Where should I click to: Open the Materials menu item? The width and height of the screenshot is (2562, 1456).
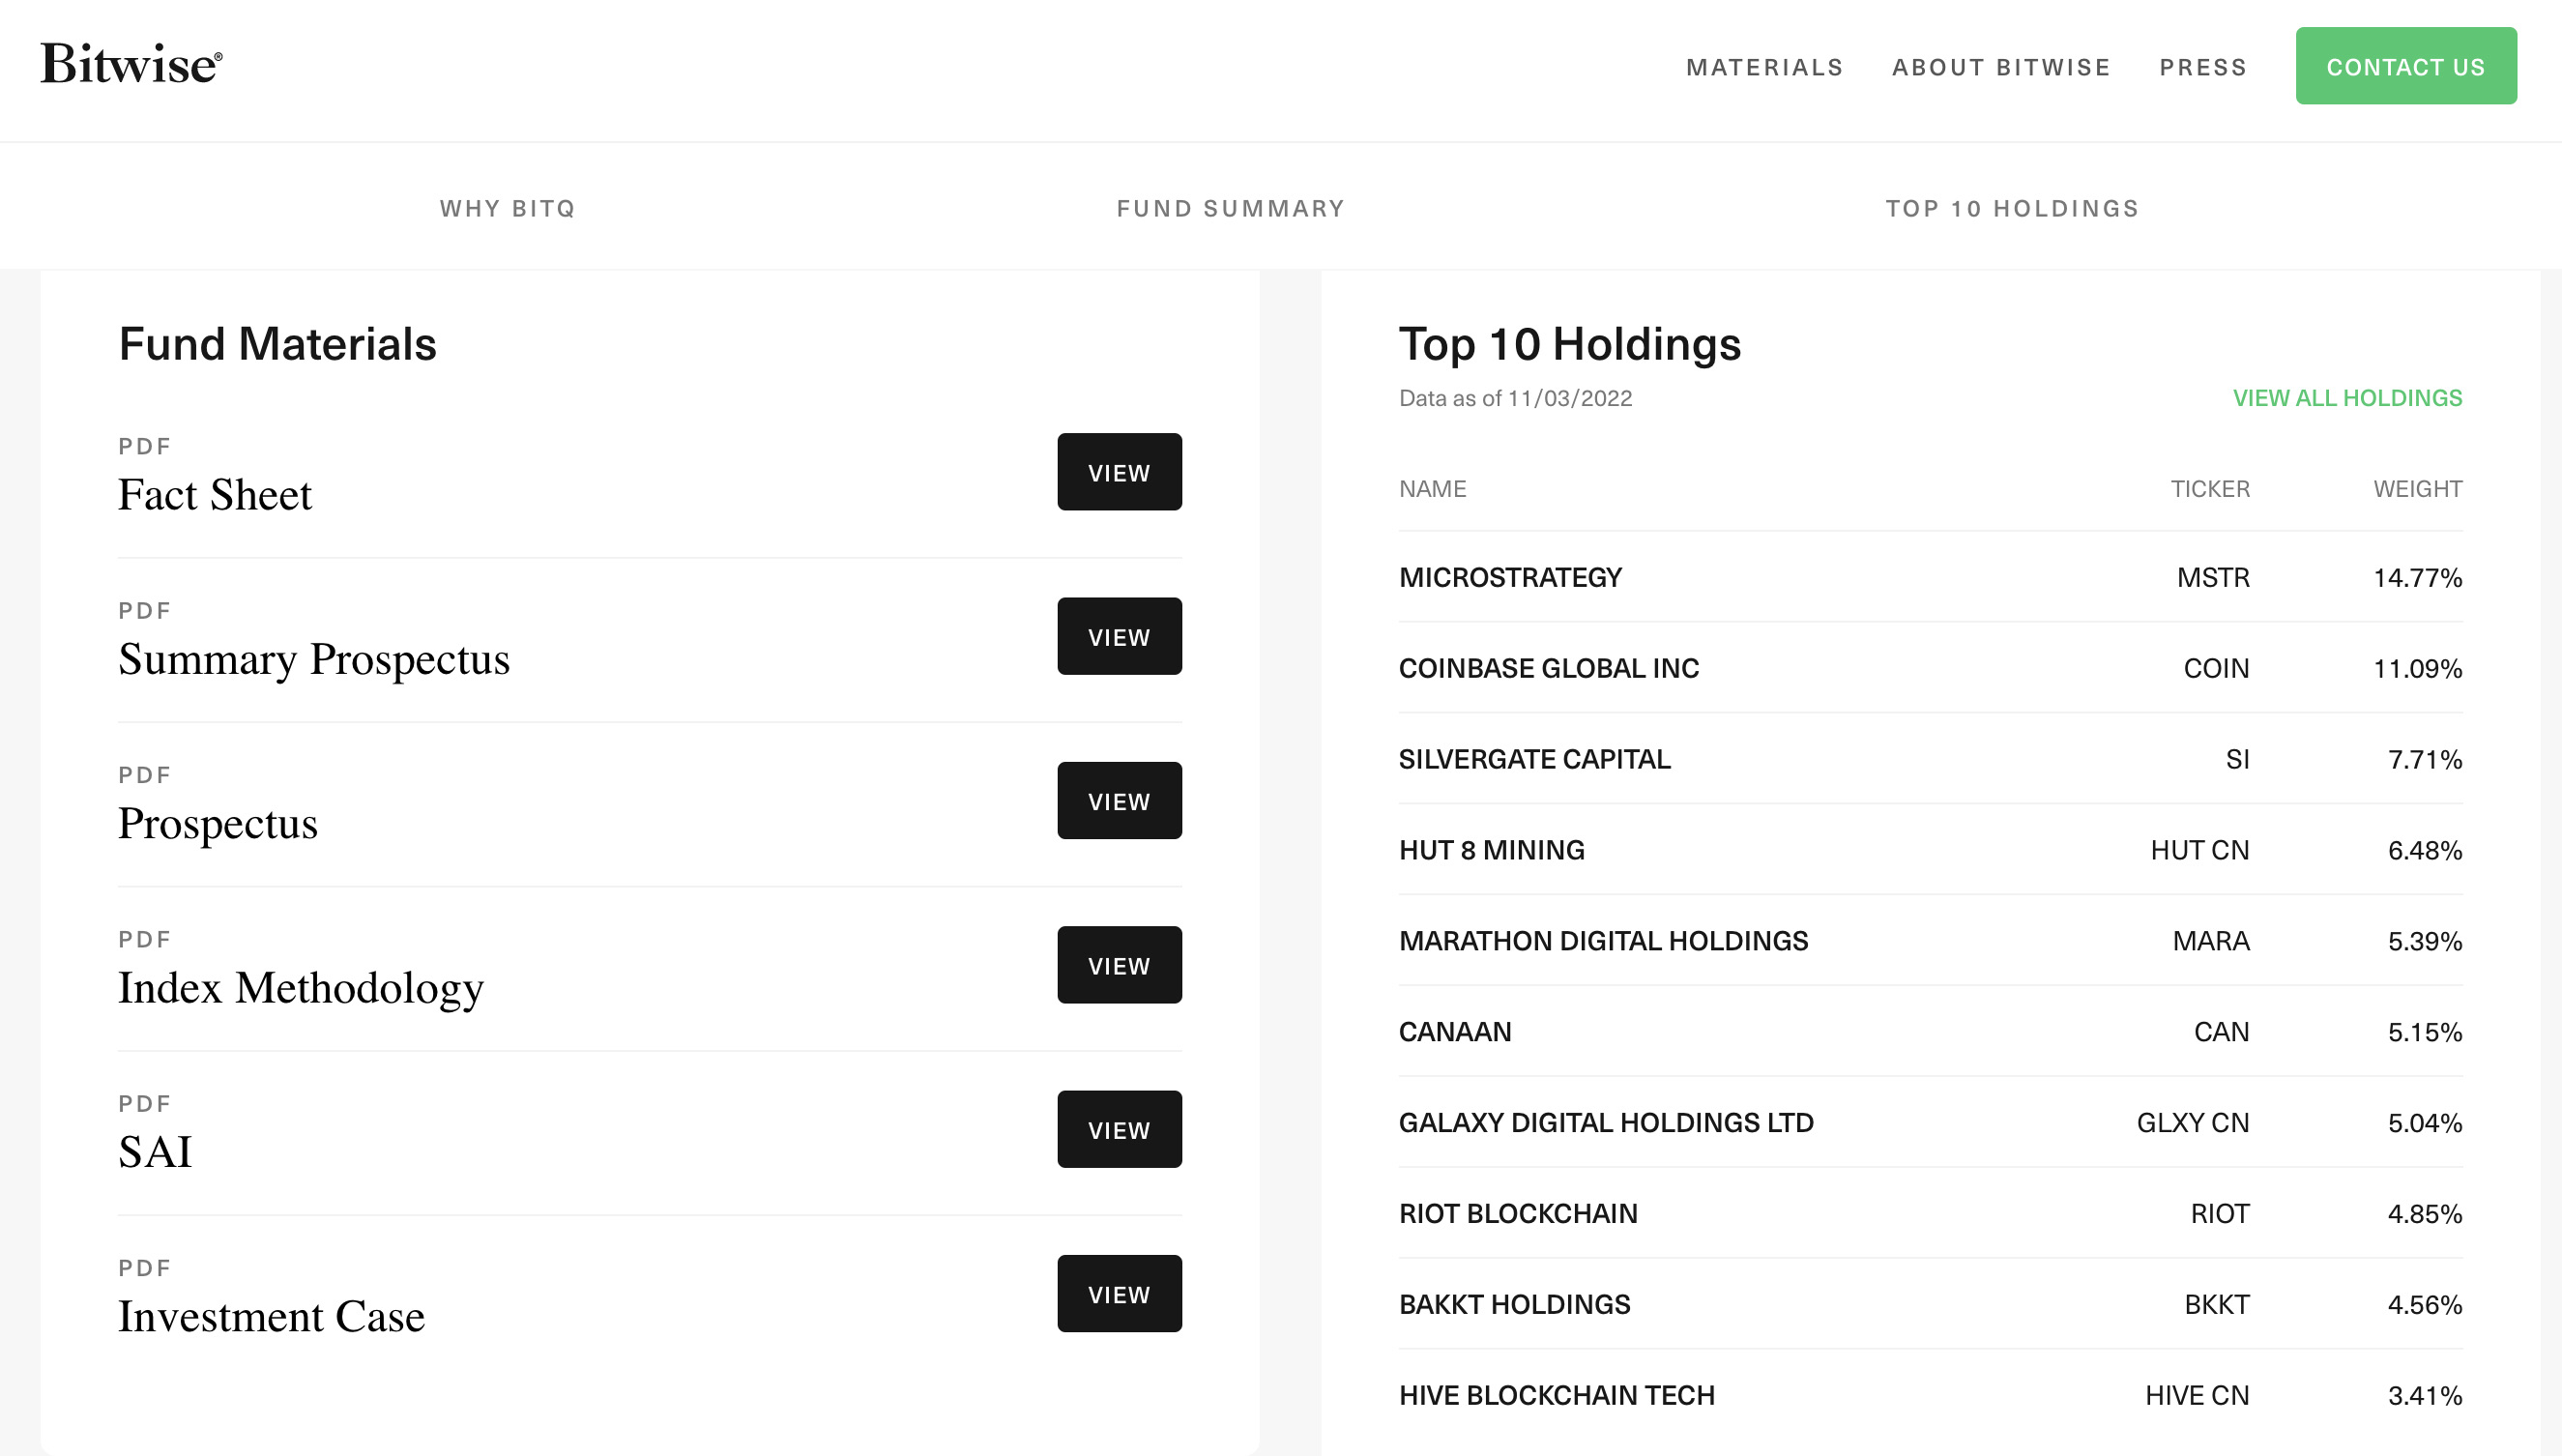[1764, 67]
